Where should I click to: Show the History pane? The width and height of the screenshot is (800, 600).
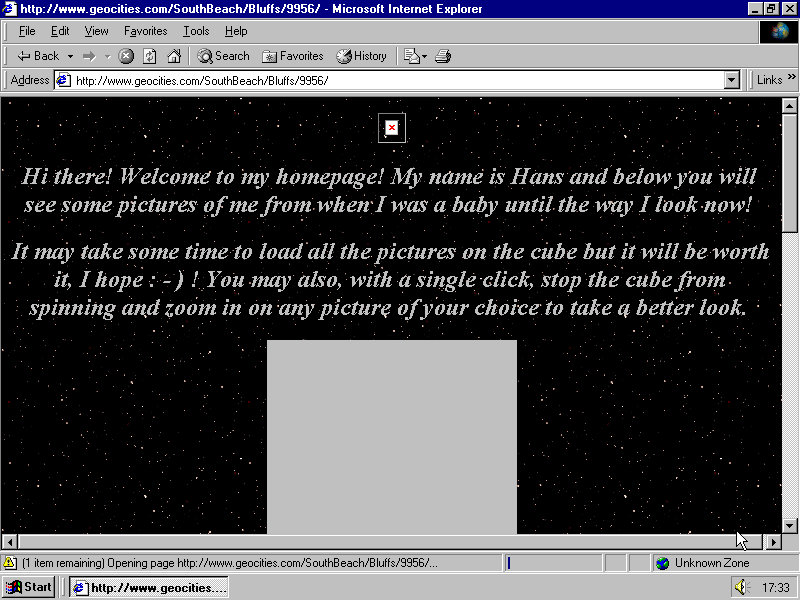[x=362, y=56]
